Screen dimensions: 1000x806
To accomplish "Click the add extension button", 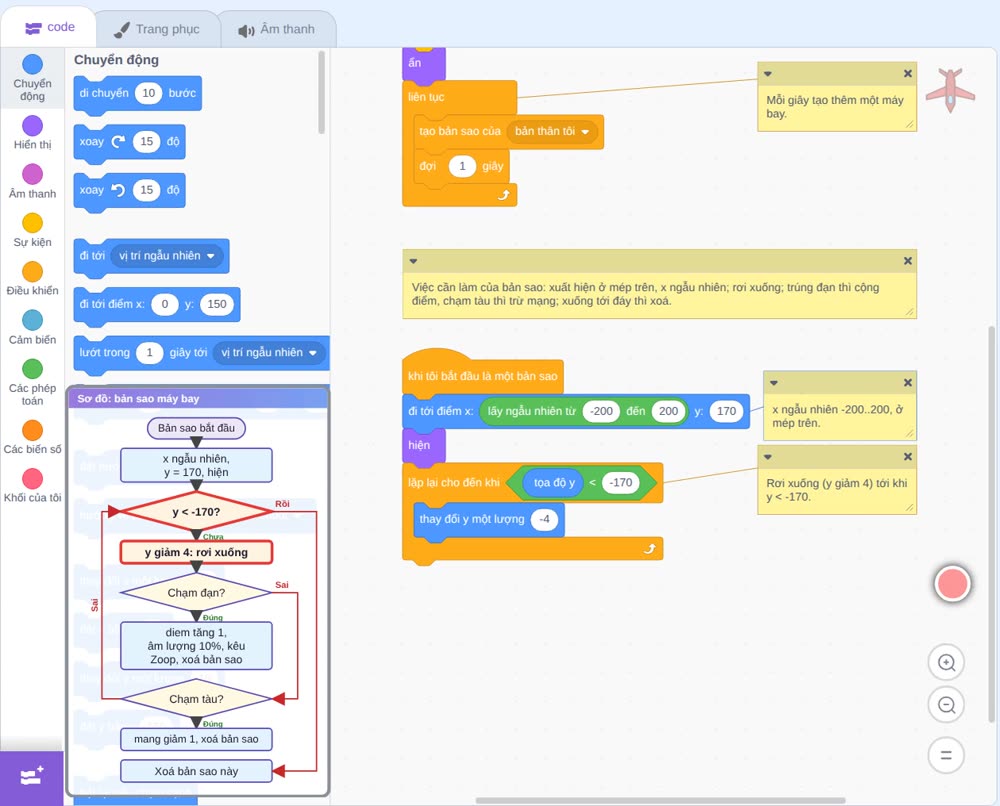I will pyautogui.click(x=32, y=778).
